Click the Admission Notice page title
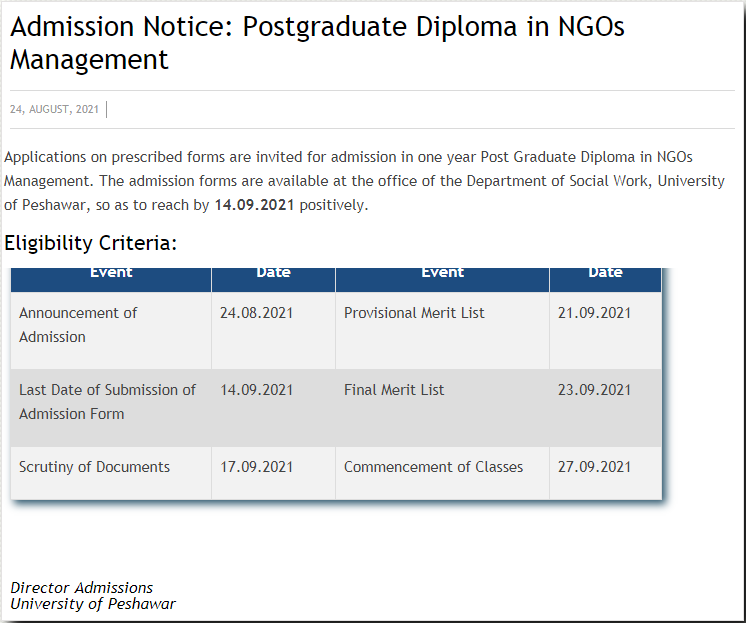746x623 pixels. click(317, 43)
